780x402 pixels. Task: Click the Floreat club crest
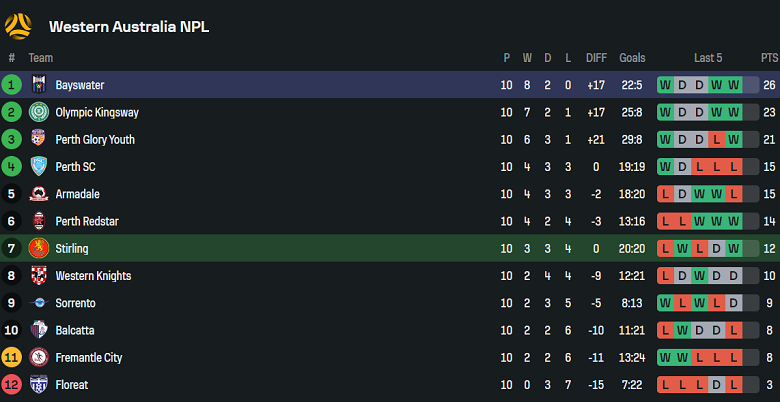point(39,385)
